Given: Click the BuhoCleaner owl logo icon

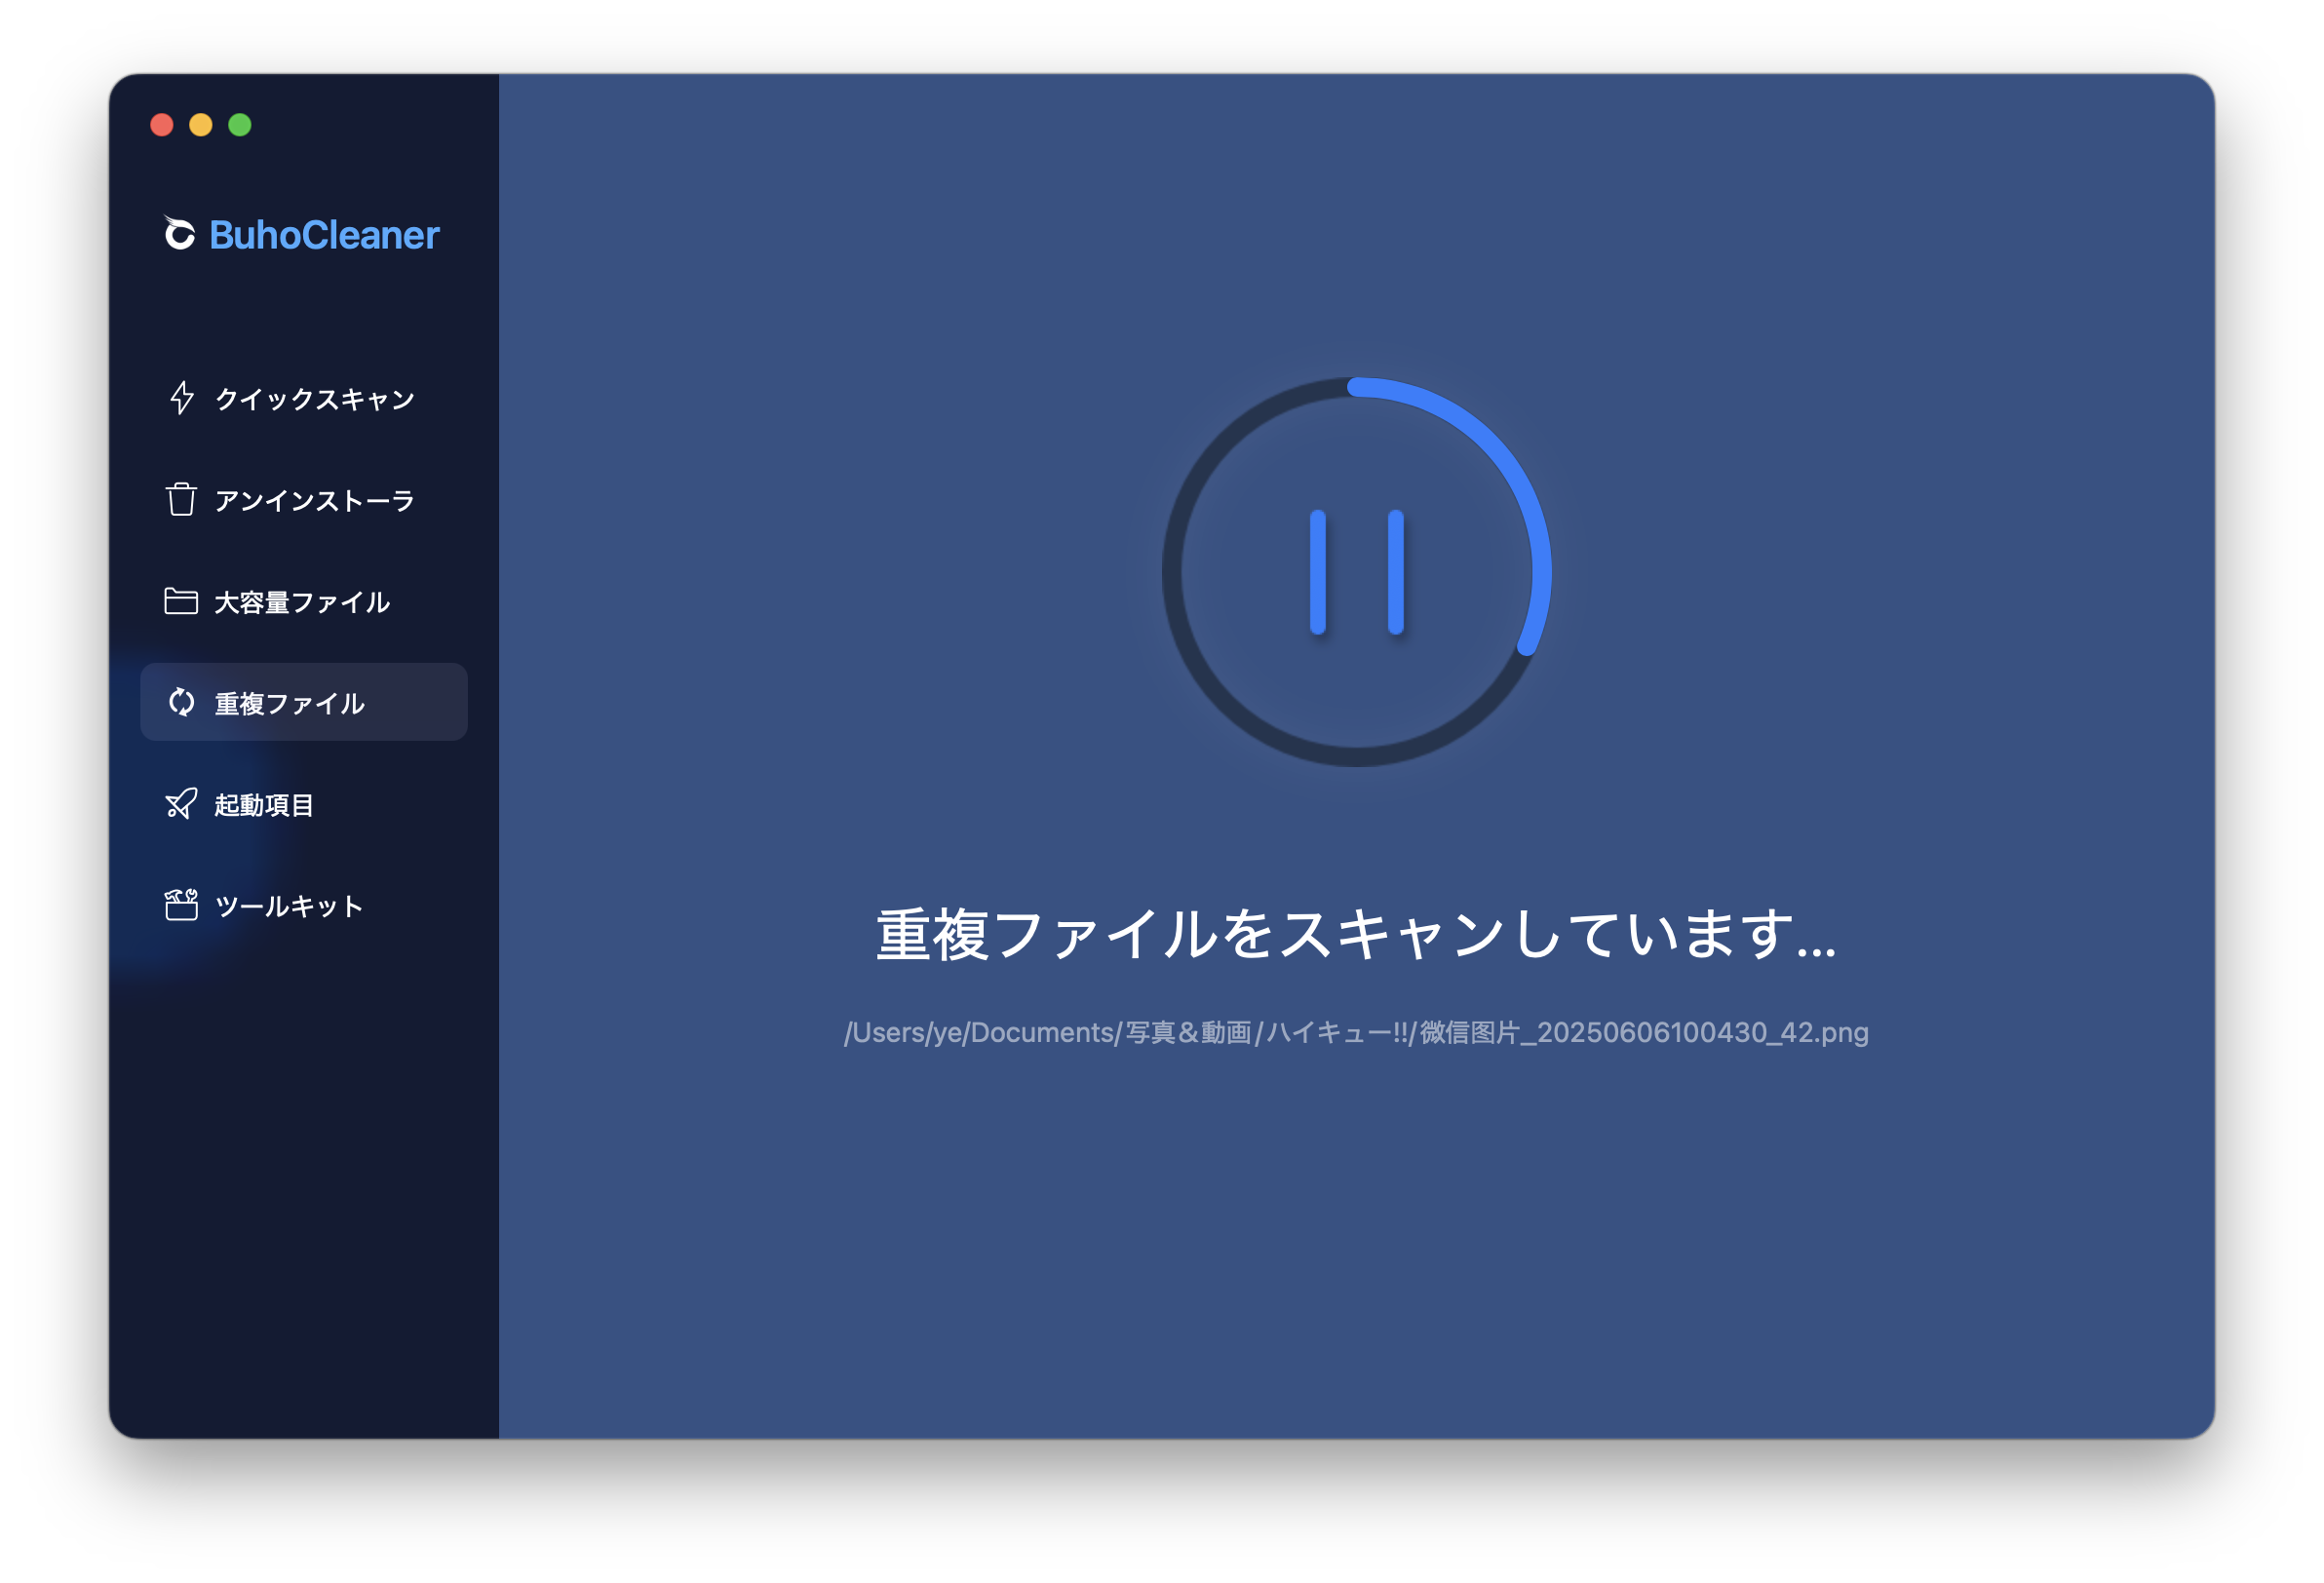Looking at the screenshot, I should (179, 234).
